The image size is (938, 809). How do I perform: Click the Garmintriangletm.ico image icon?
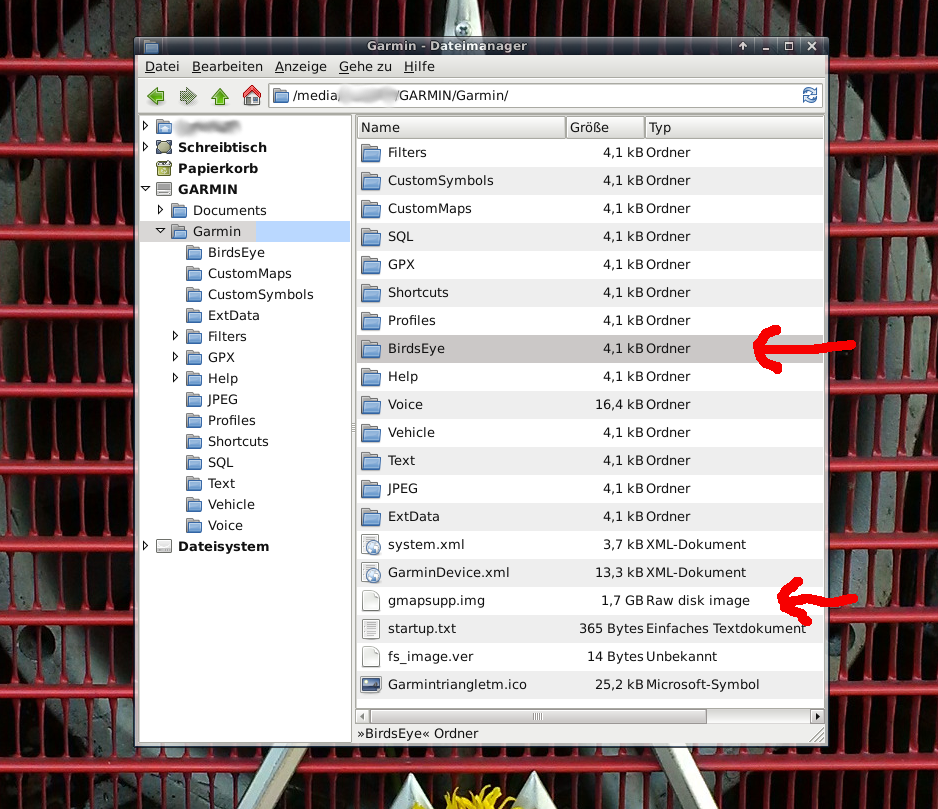[x=371, y=685]
